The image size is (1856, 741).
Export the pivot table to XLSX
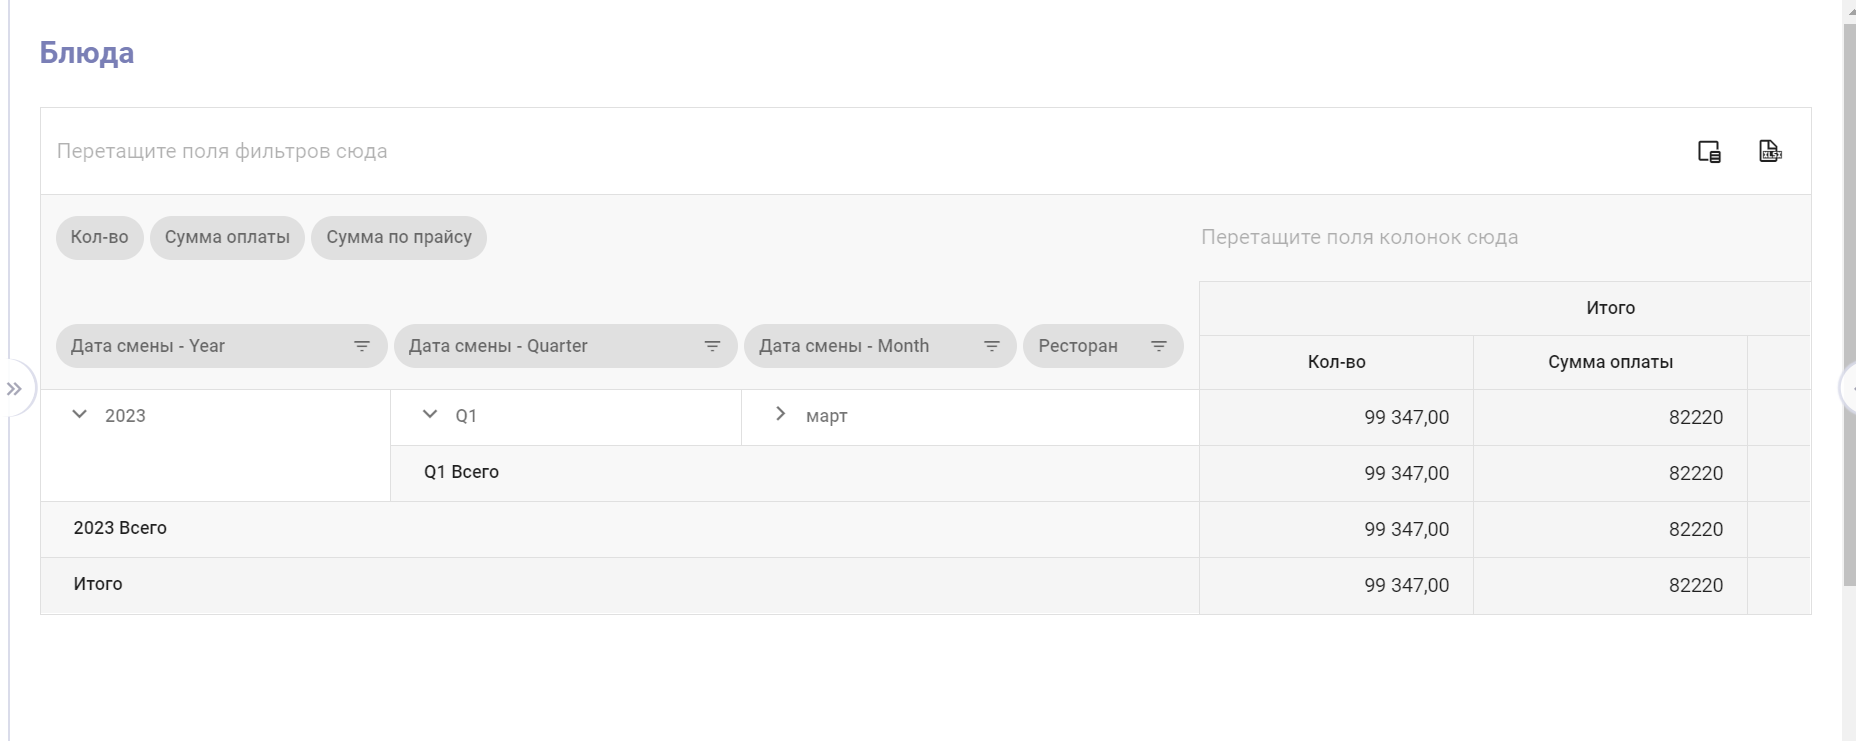point(1770,151)
